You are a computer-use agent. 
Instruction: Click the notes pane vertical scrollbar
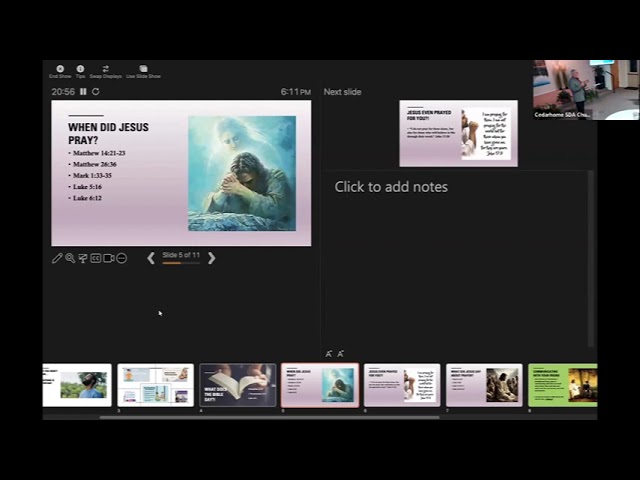(590, 259)
